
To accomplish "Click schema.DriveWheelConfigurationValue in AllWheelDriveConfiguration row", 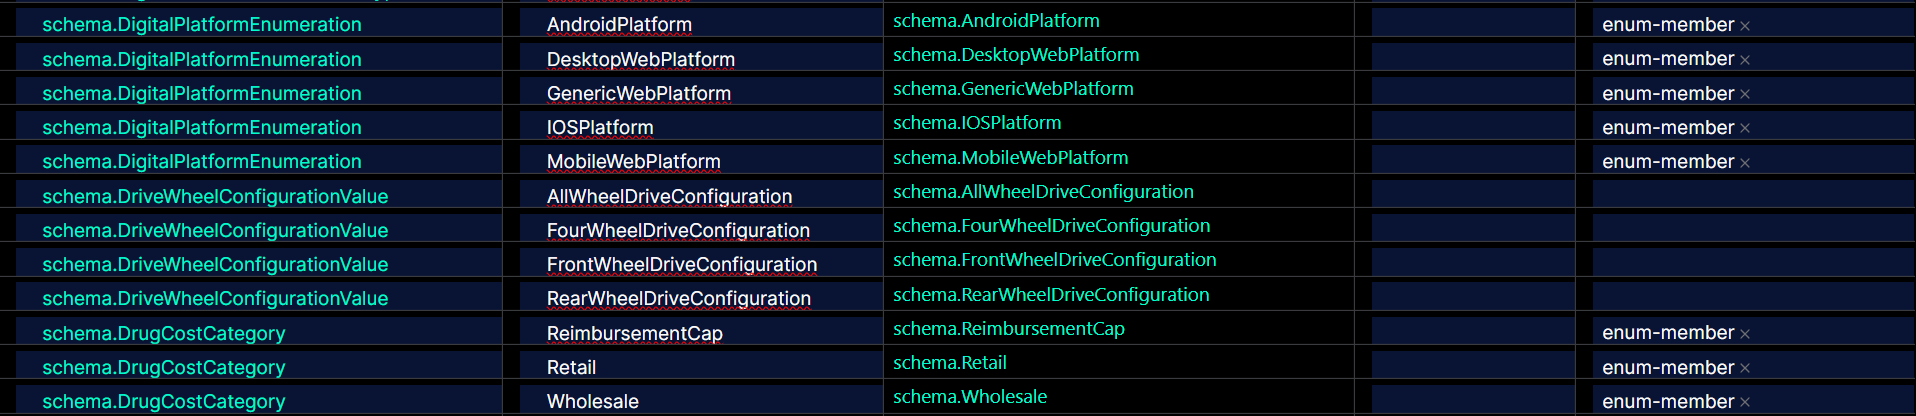I will (215, 196).
